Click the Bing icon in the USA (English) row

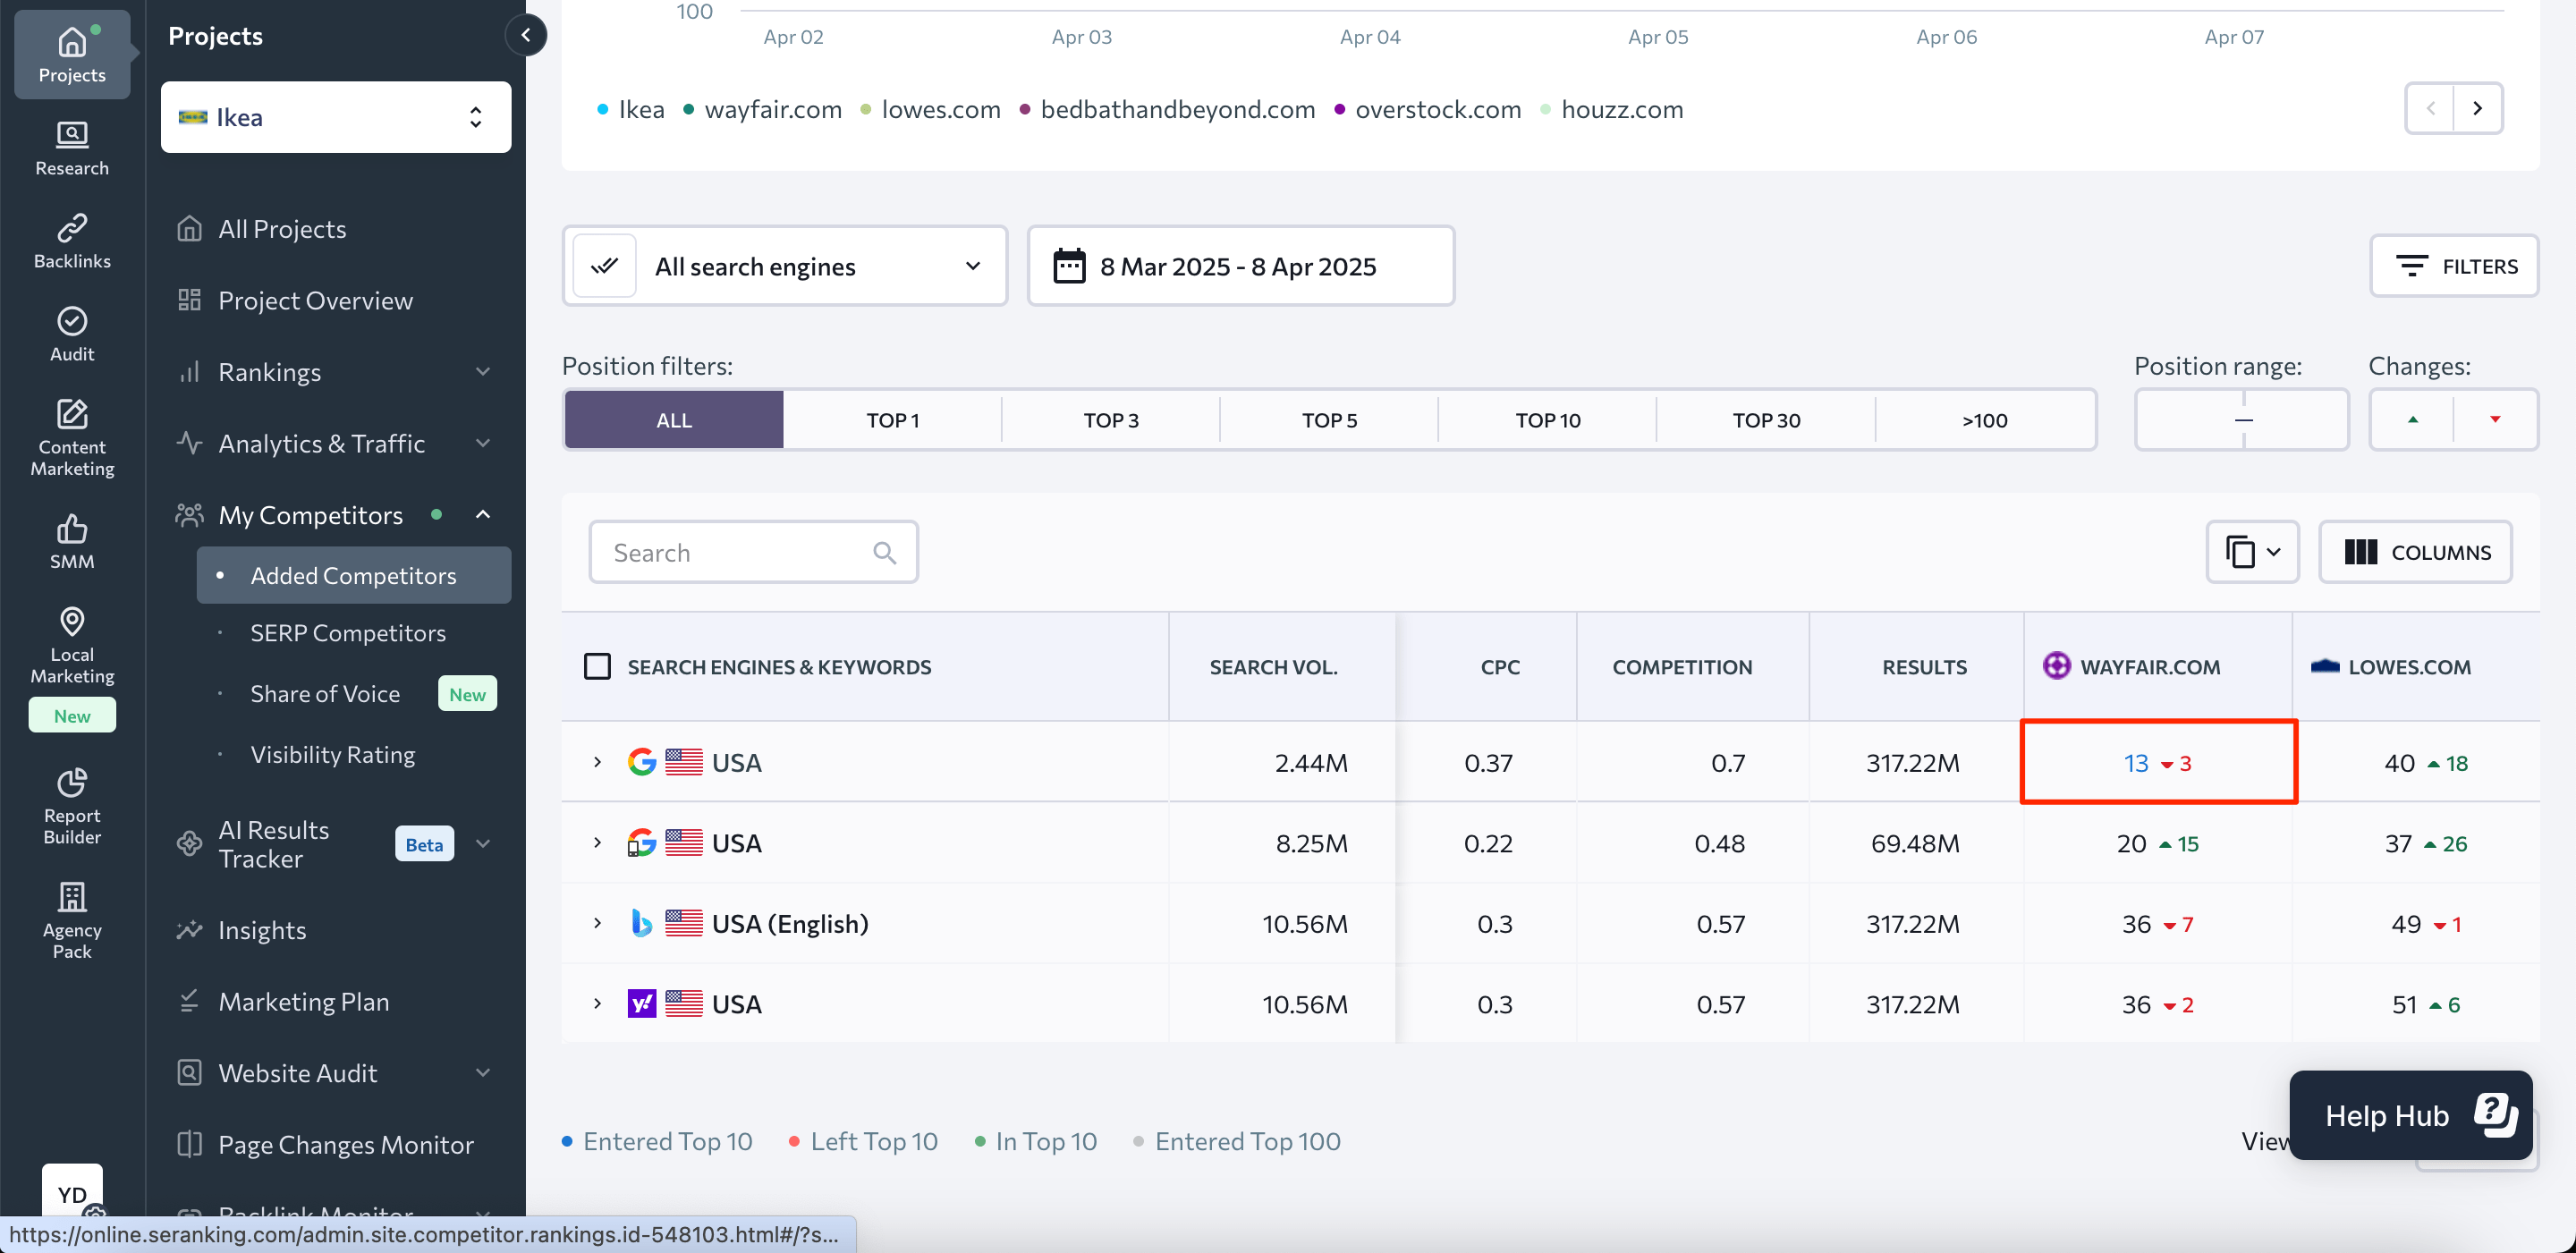point(641,923)
